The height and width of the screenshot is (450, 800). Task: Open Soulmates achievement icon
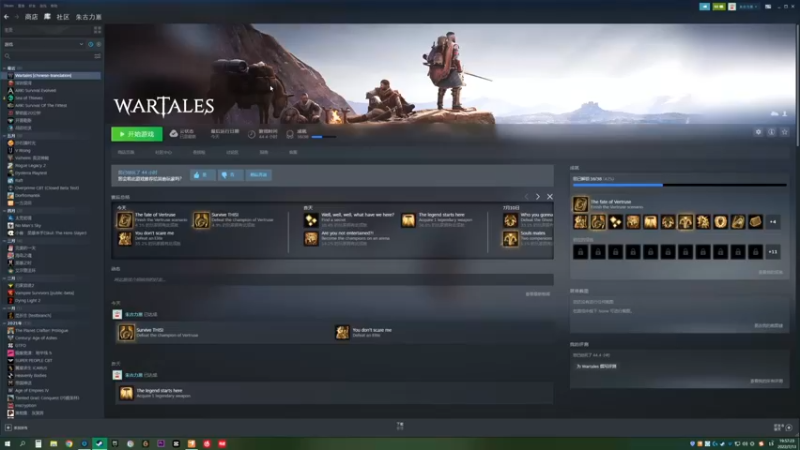pos(510,238)
